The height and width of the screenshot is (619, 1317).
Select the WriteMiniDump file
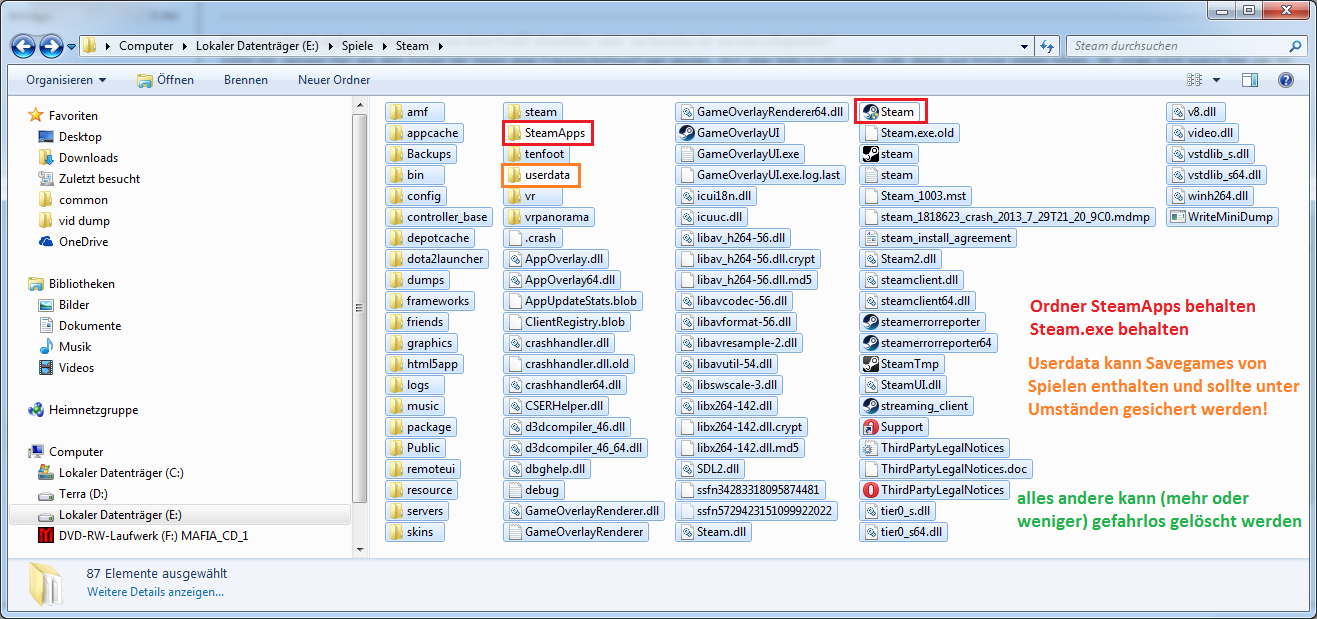[x=1222, y=217]
